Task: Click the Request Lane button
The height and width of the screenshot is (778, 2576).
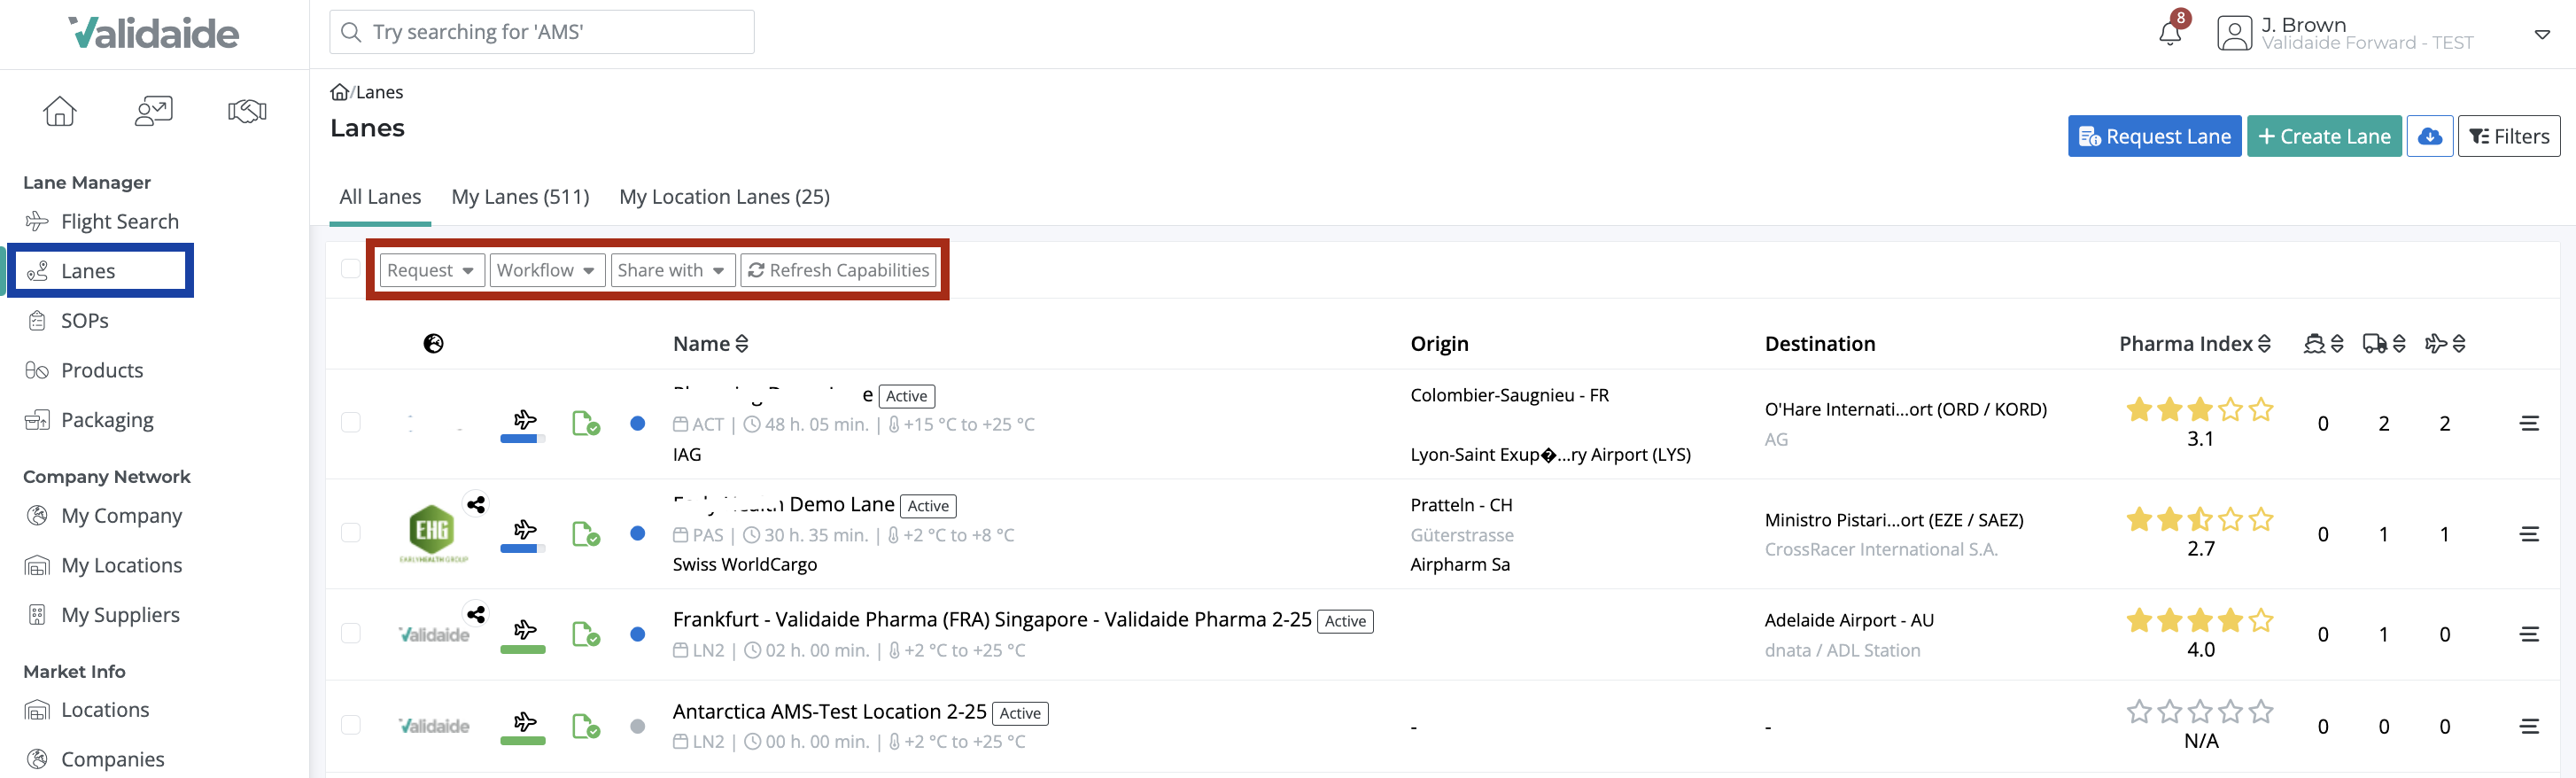Action: [x=2154, y=136]
